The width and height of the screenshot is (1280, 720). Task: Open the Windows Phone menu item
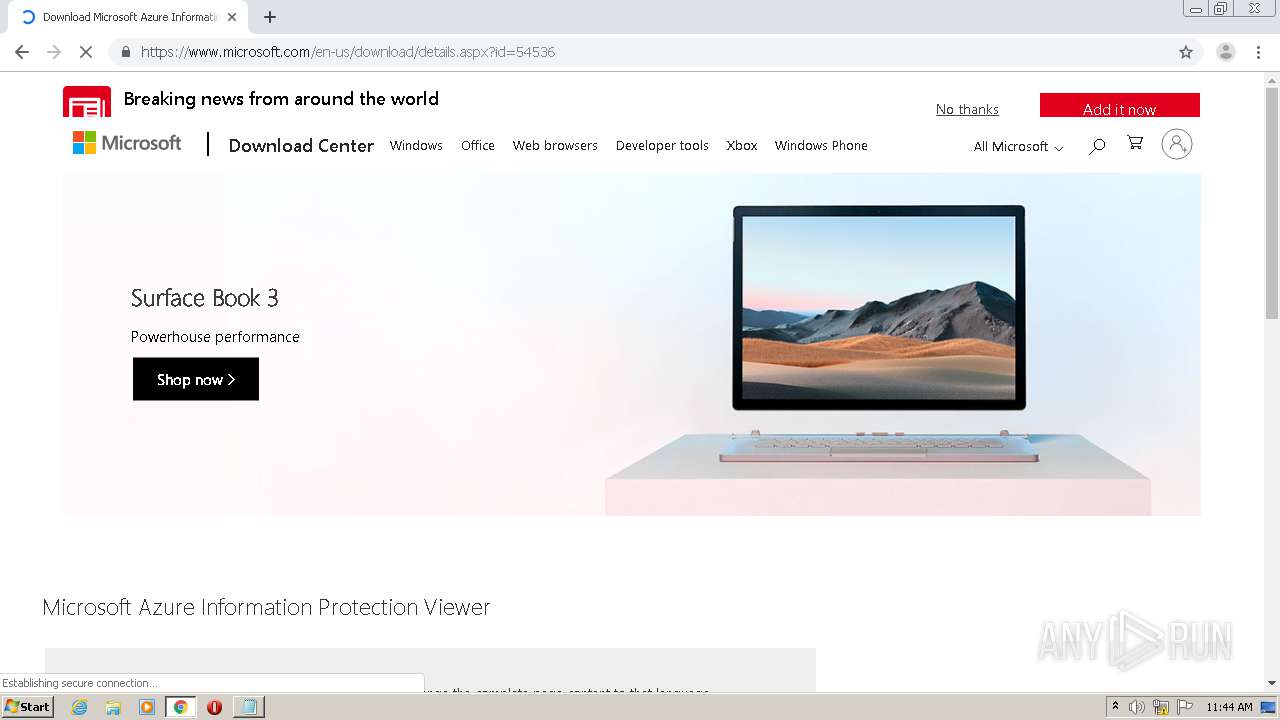821,146
